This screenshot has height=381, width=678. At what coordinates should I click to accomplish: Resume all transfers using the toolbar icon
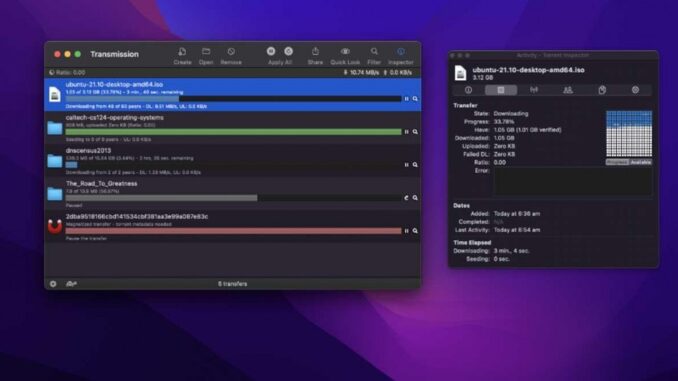coord(288,51)
